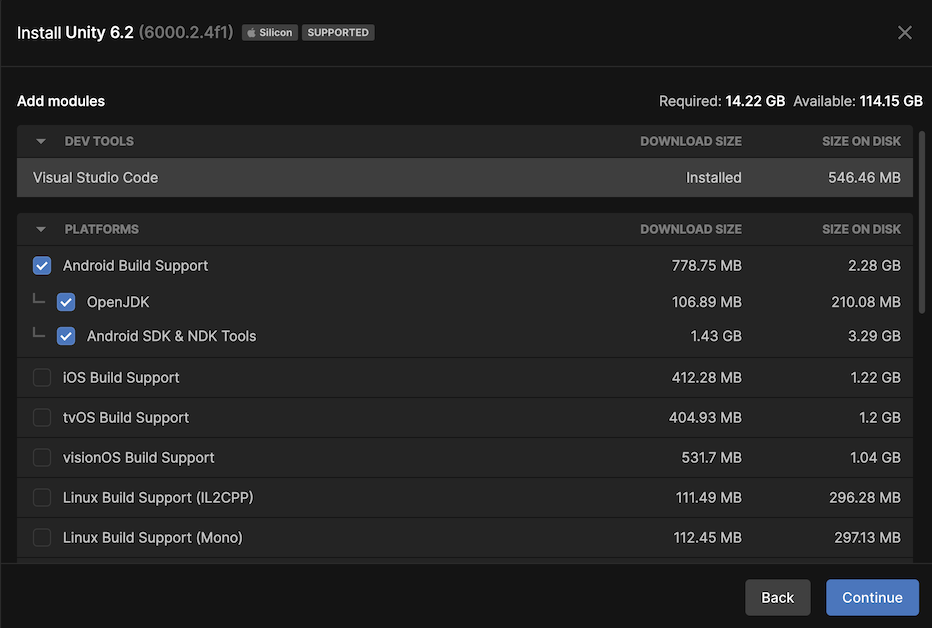Click the Apple Silicon badge
Viewport: 932px width, 628px height.
[x=270, y=33]
